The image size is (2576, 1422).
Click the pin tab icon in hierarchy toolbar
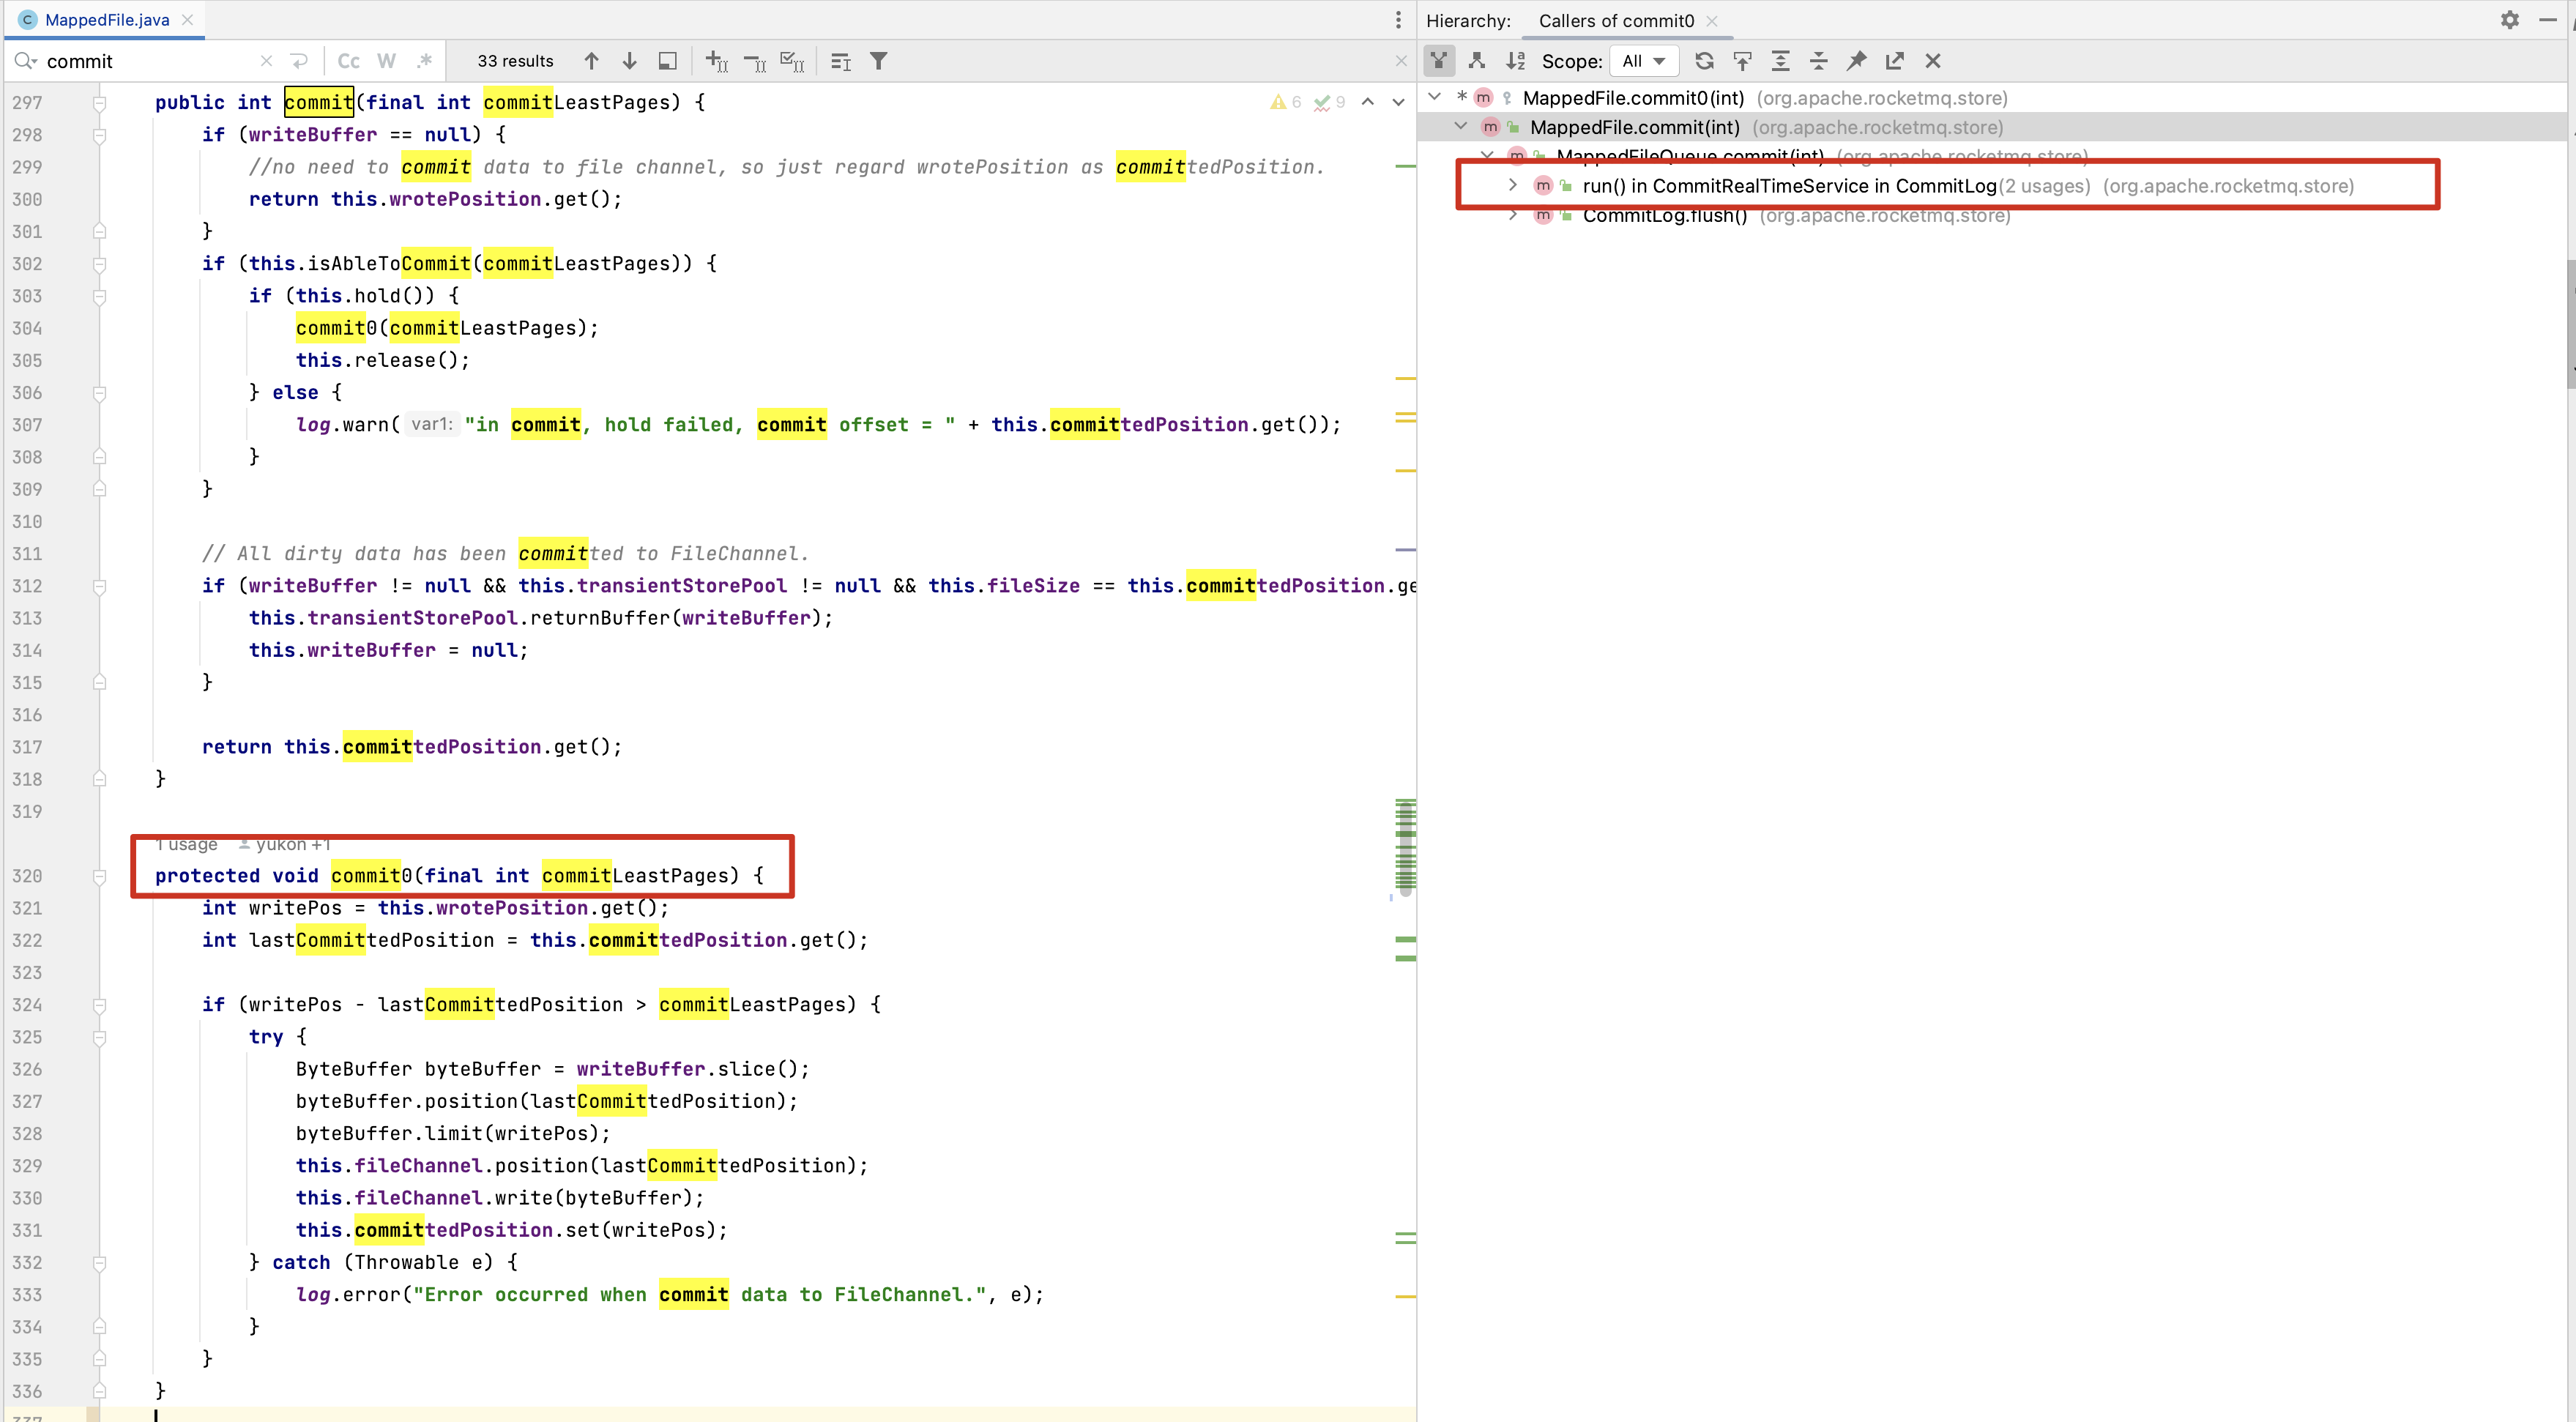tap(1856, 61)
